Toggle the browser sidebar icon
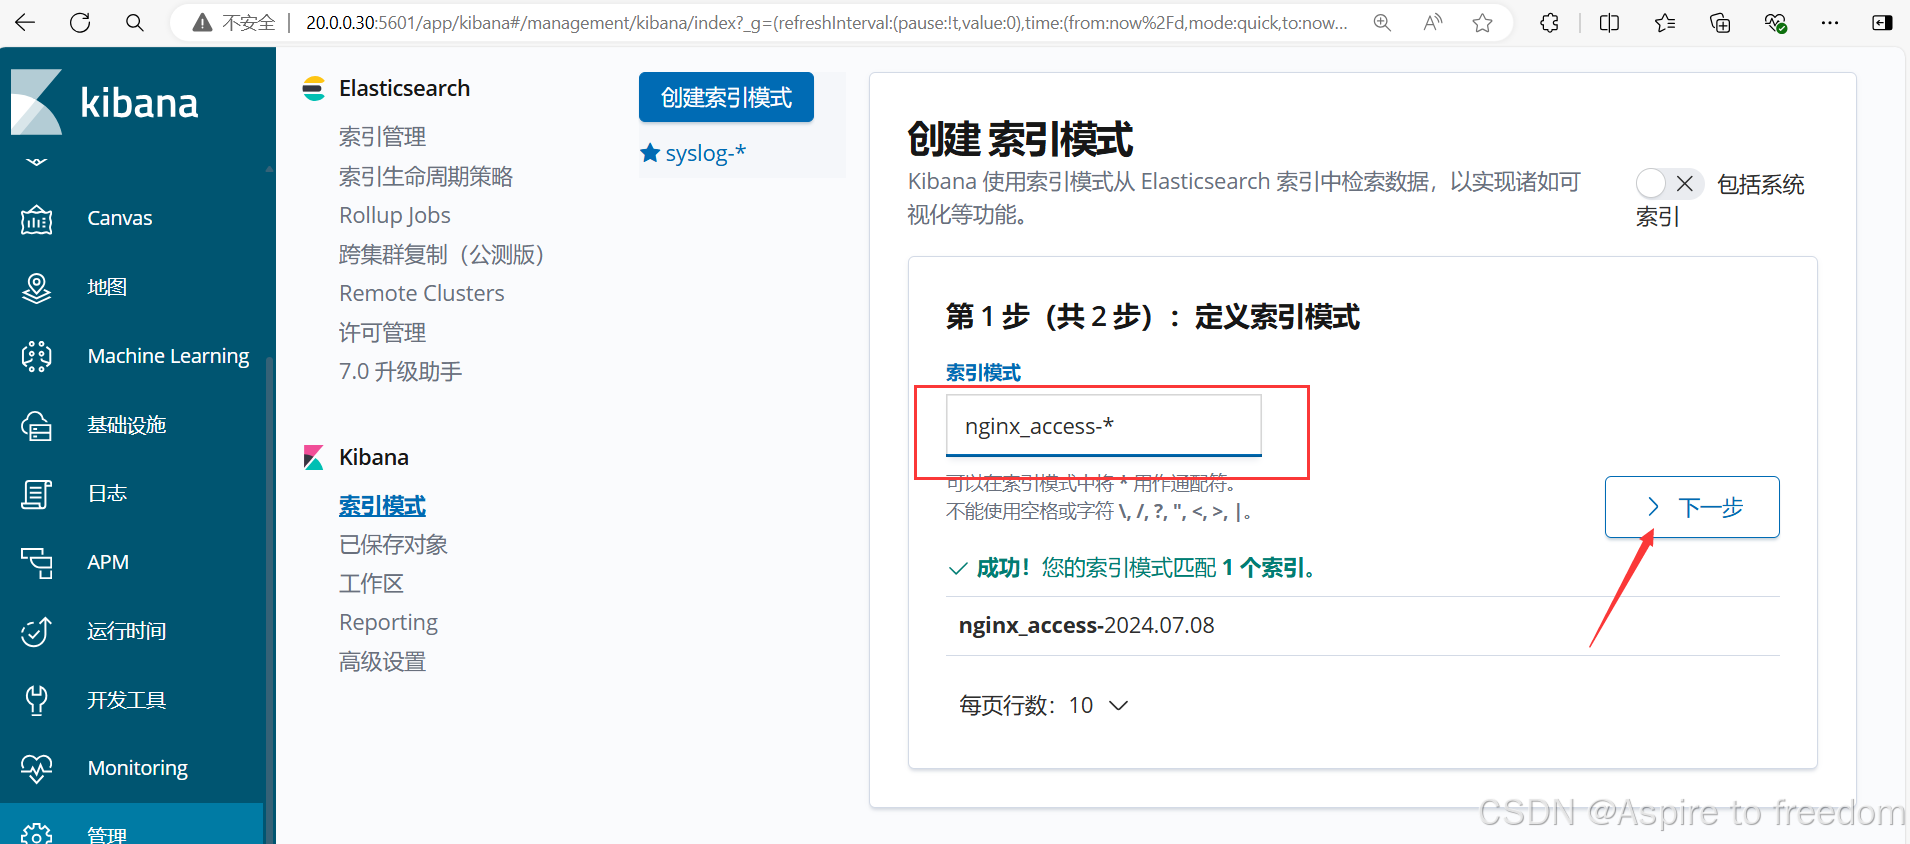The image size is (1910, 844). point(1882,22)
